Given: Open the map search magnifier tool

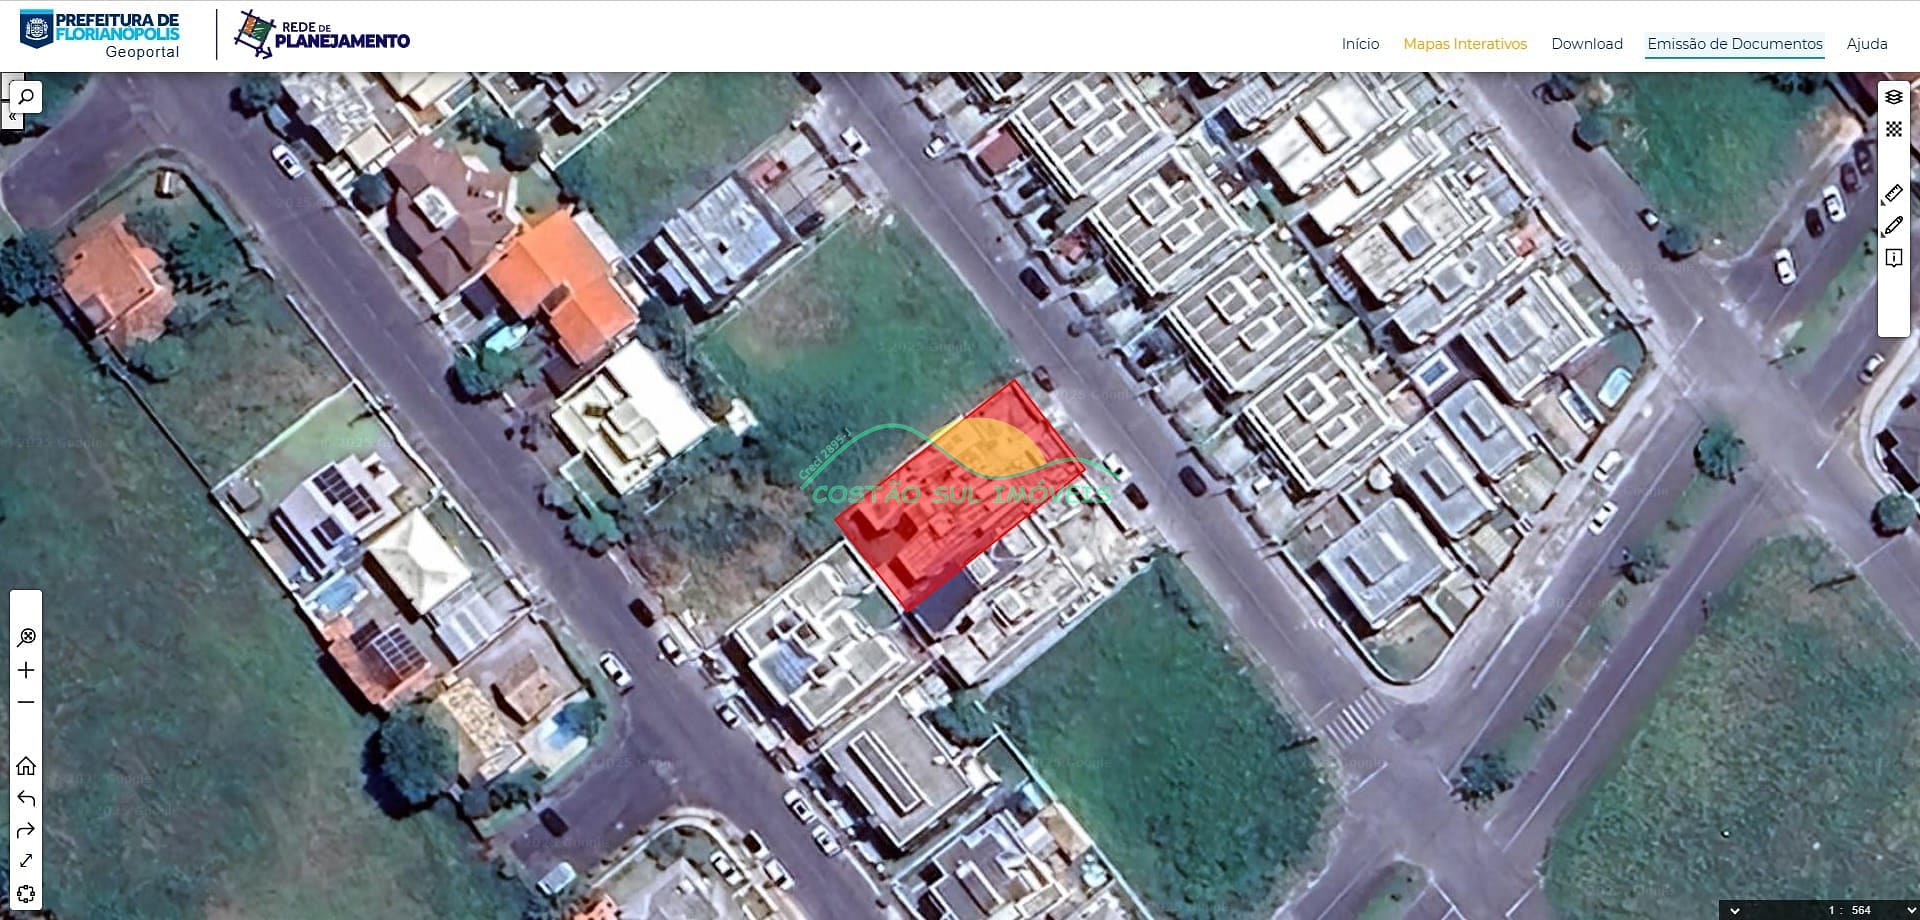Looking at the screenshot, I should pos(26,96).
